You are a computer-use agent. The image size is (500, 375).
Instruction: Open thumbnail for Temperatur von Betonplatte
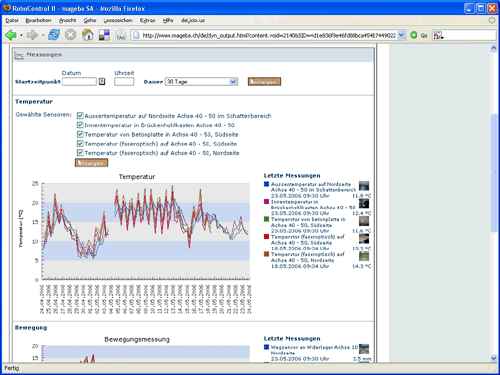tap(364, 221)
